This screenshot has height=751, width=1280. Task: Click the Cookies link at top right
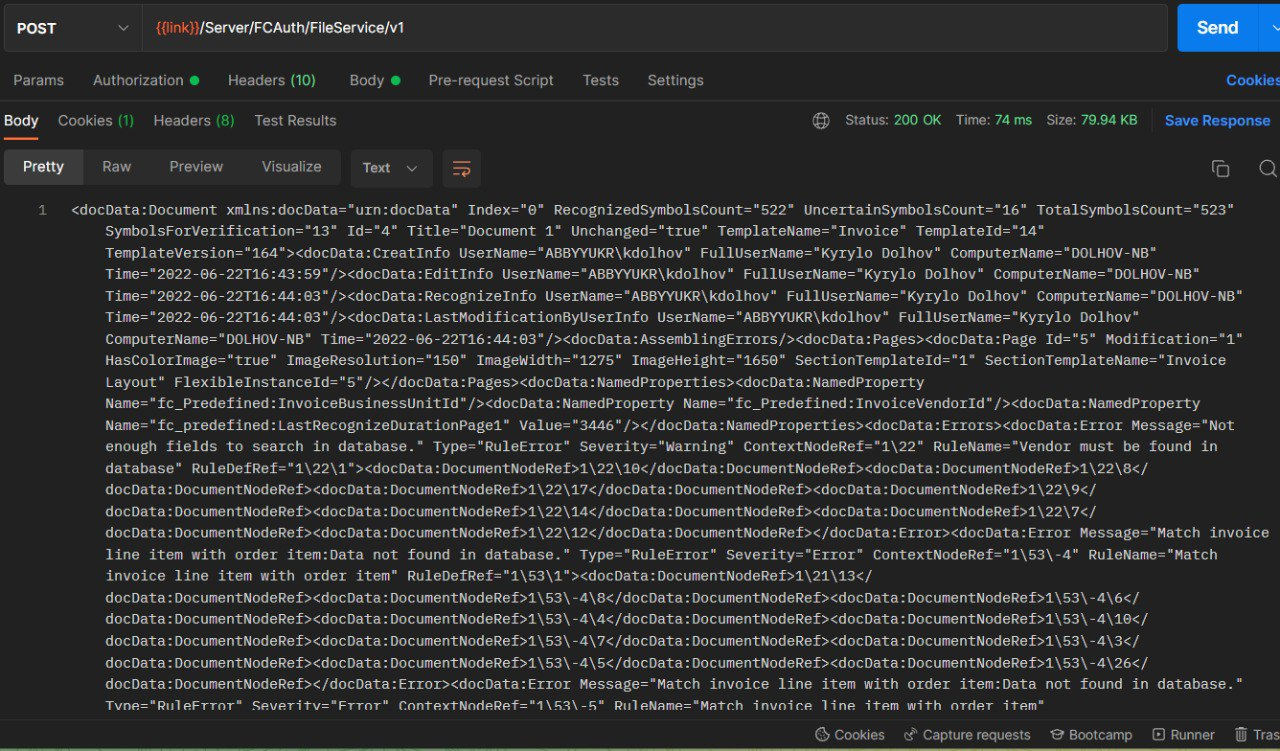point(1252,80)
